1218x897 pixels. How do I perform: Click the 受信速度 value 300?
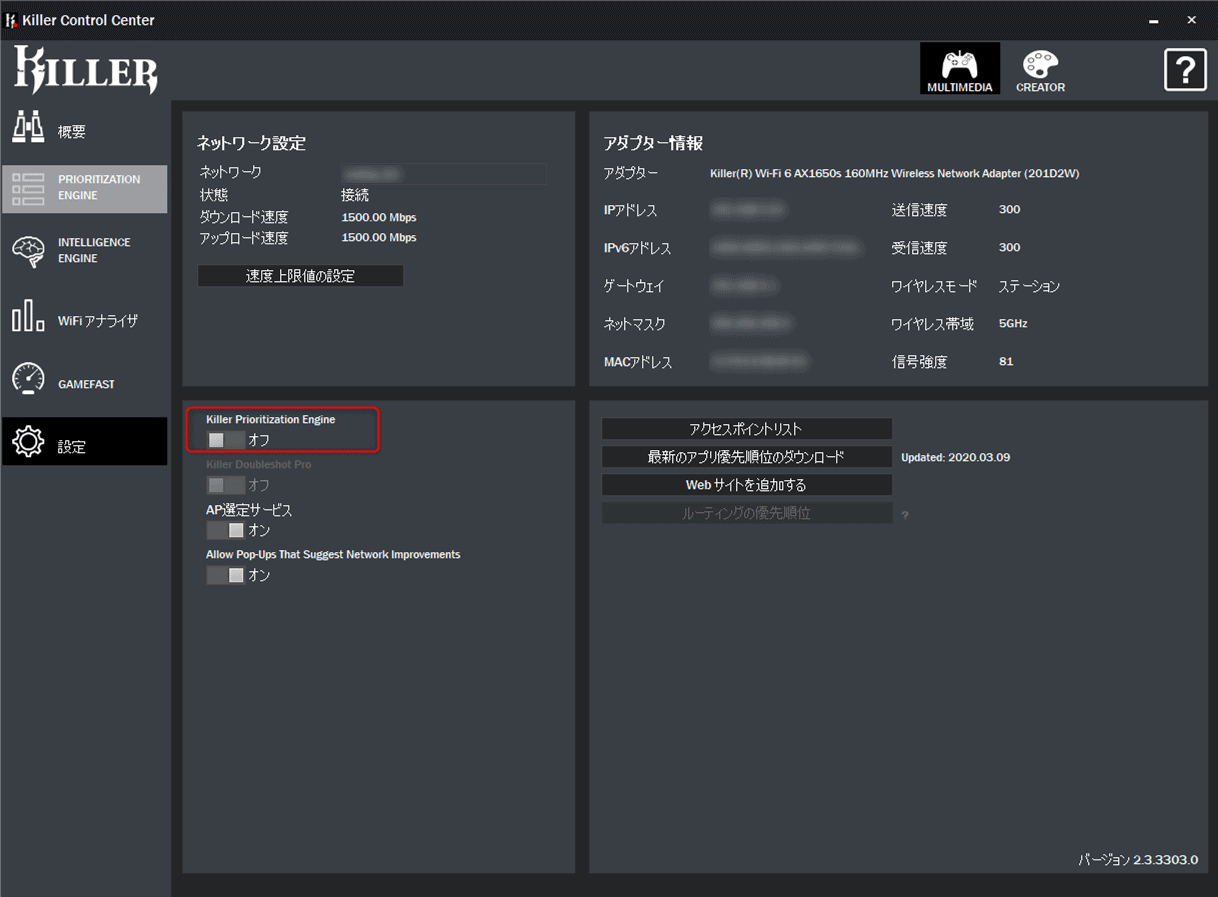coord(1009,248)
